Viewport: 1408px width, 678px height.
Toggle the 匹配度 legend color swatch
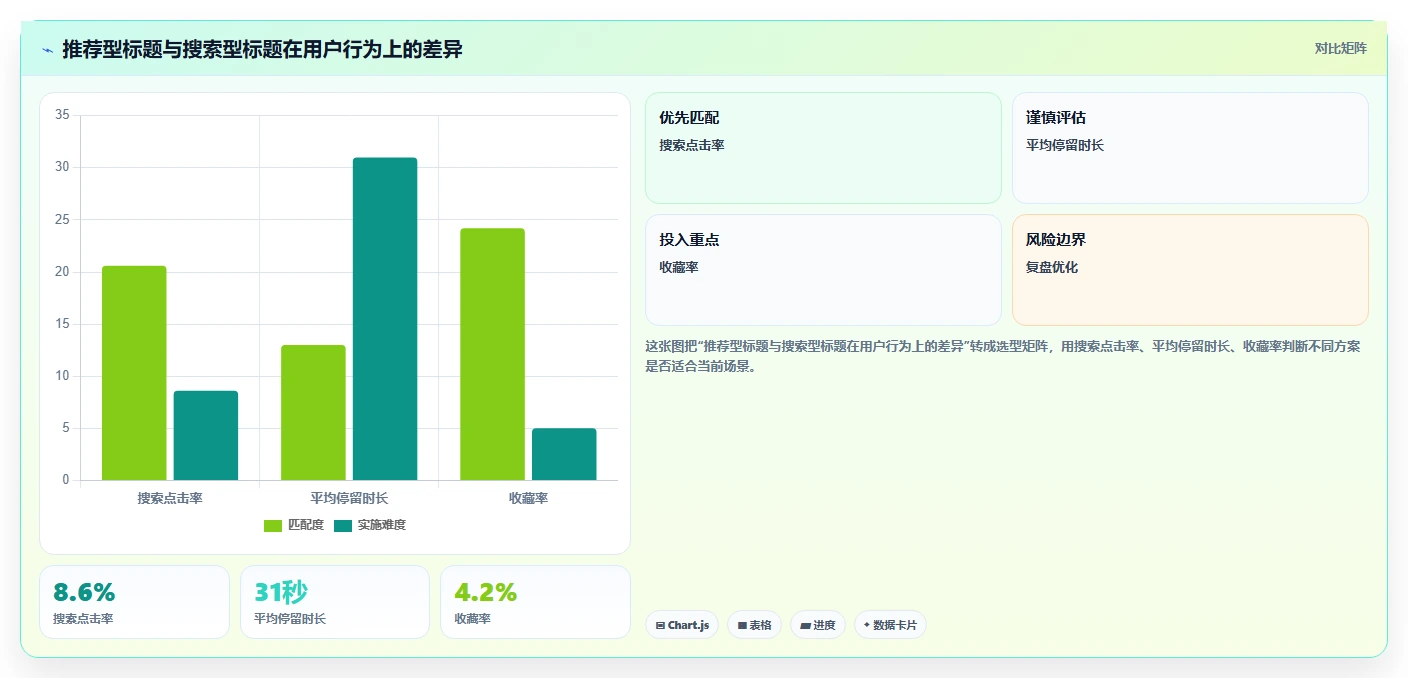click(272, 525)
